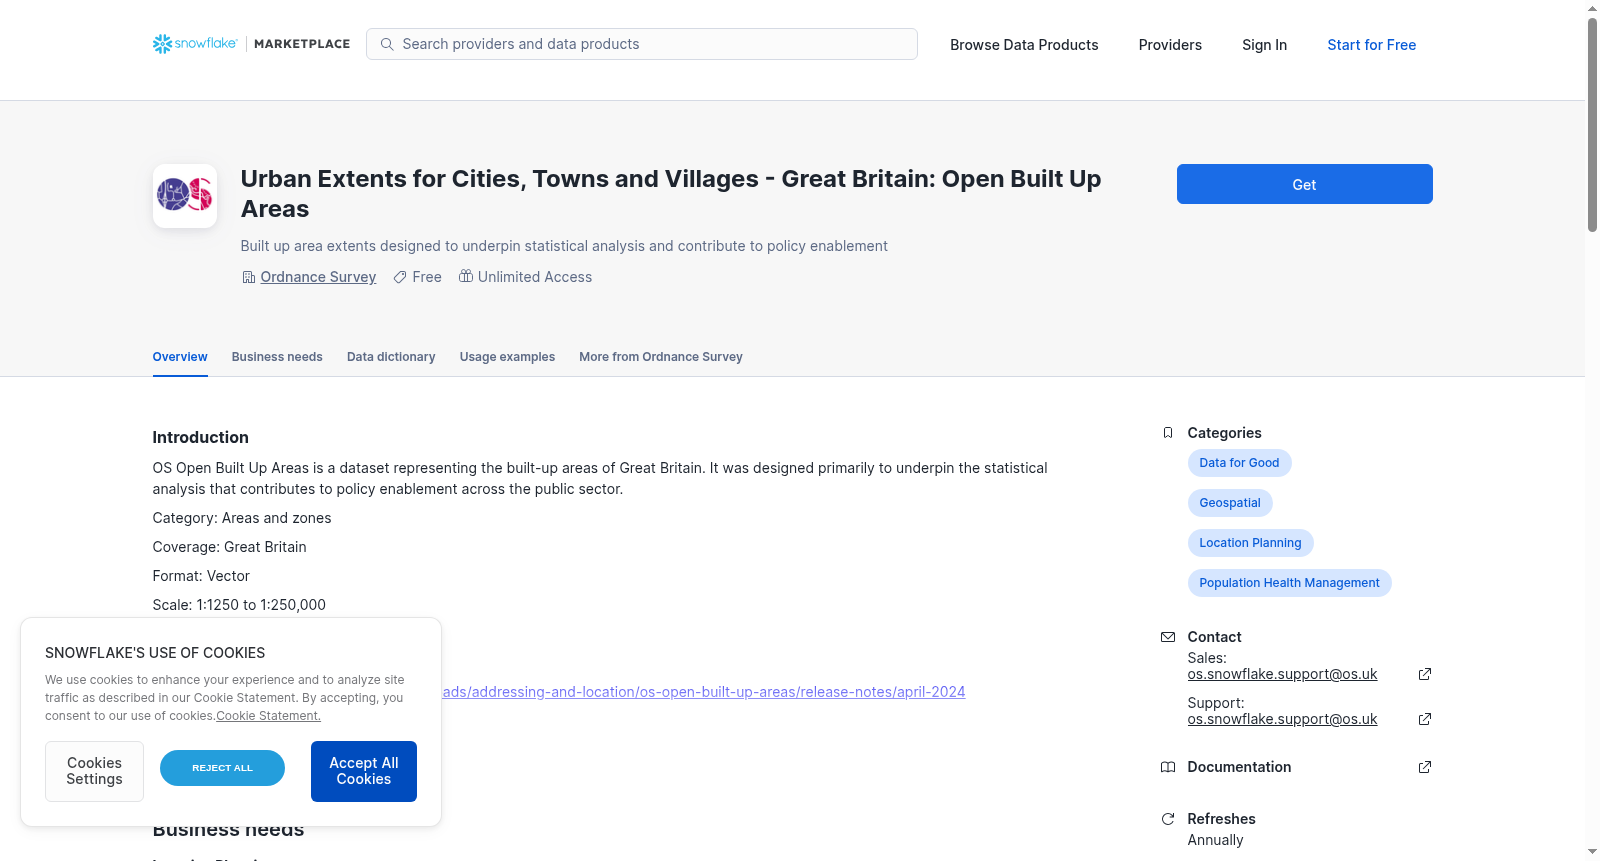Click the Refreshes circular arrow icon
The image size is (1600, 861).
point(1168,819)
